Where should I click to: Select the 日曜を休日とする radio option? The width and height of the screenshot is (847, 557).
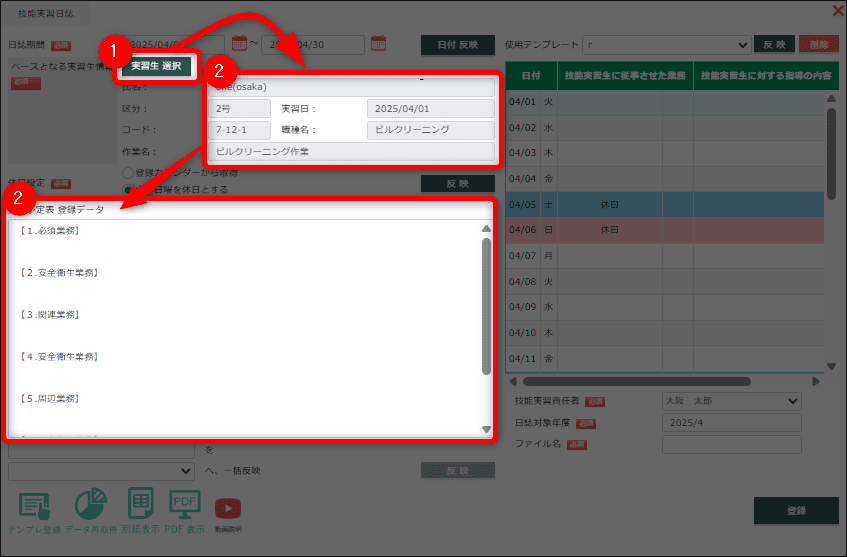(x=127, y=189)
